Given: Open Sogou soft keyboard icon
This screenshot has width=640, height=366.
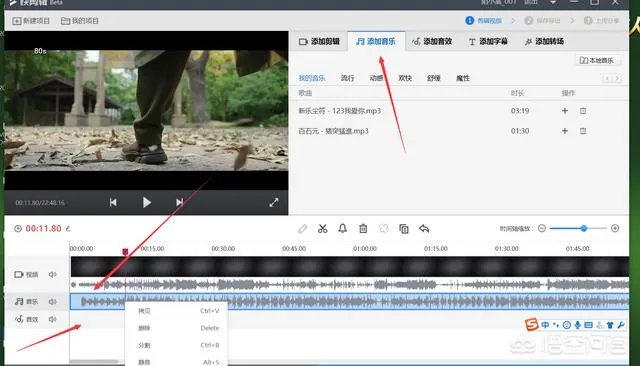Looking at the screenshot, I should pyautogui.click(x=589, y=325).
